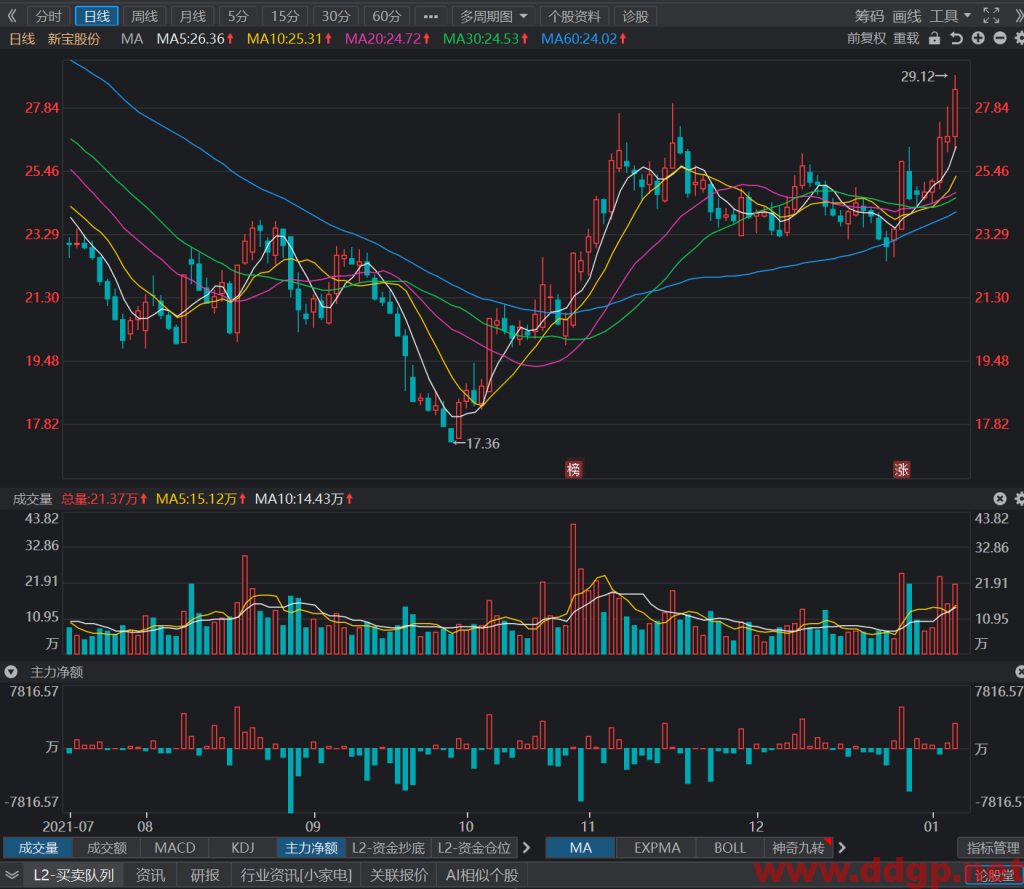Viewport: 1024px width, 889px height.
Task: Show more main-indicator tabs arrow
Action: 842,848
